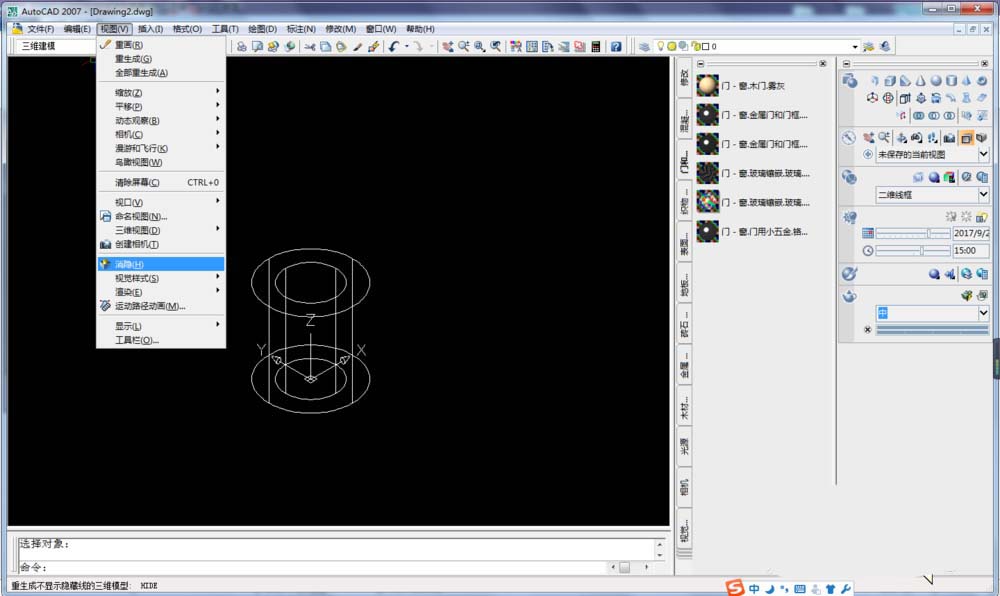1000x596 pixels.
Task: Expand the 三维视图(D) submenu
Action: [x=161, y=230]
